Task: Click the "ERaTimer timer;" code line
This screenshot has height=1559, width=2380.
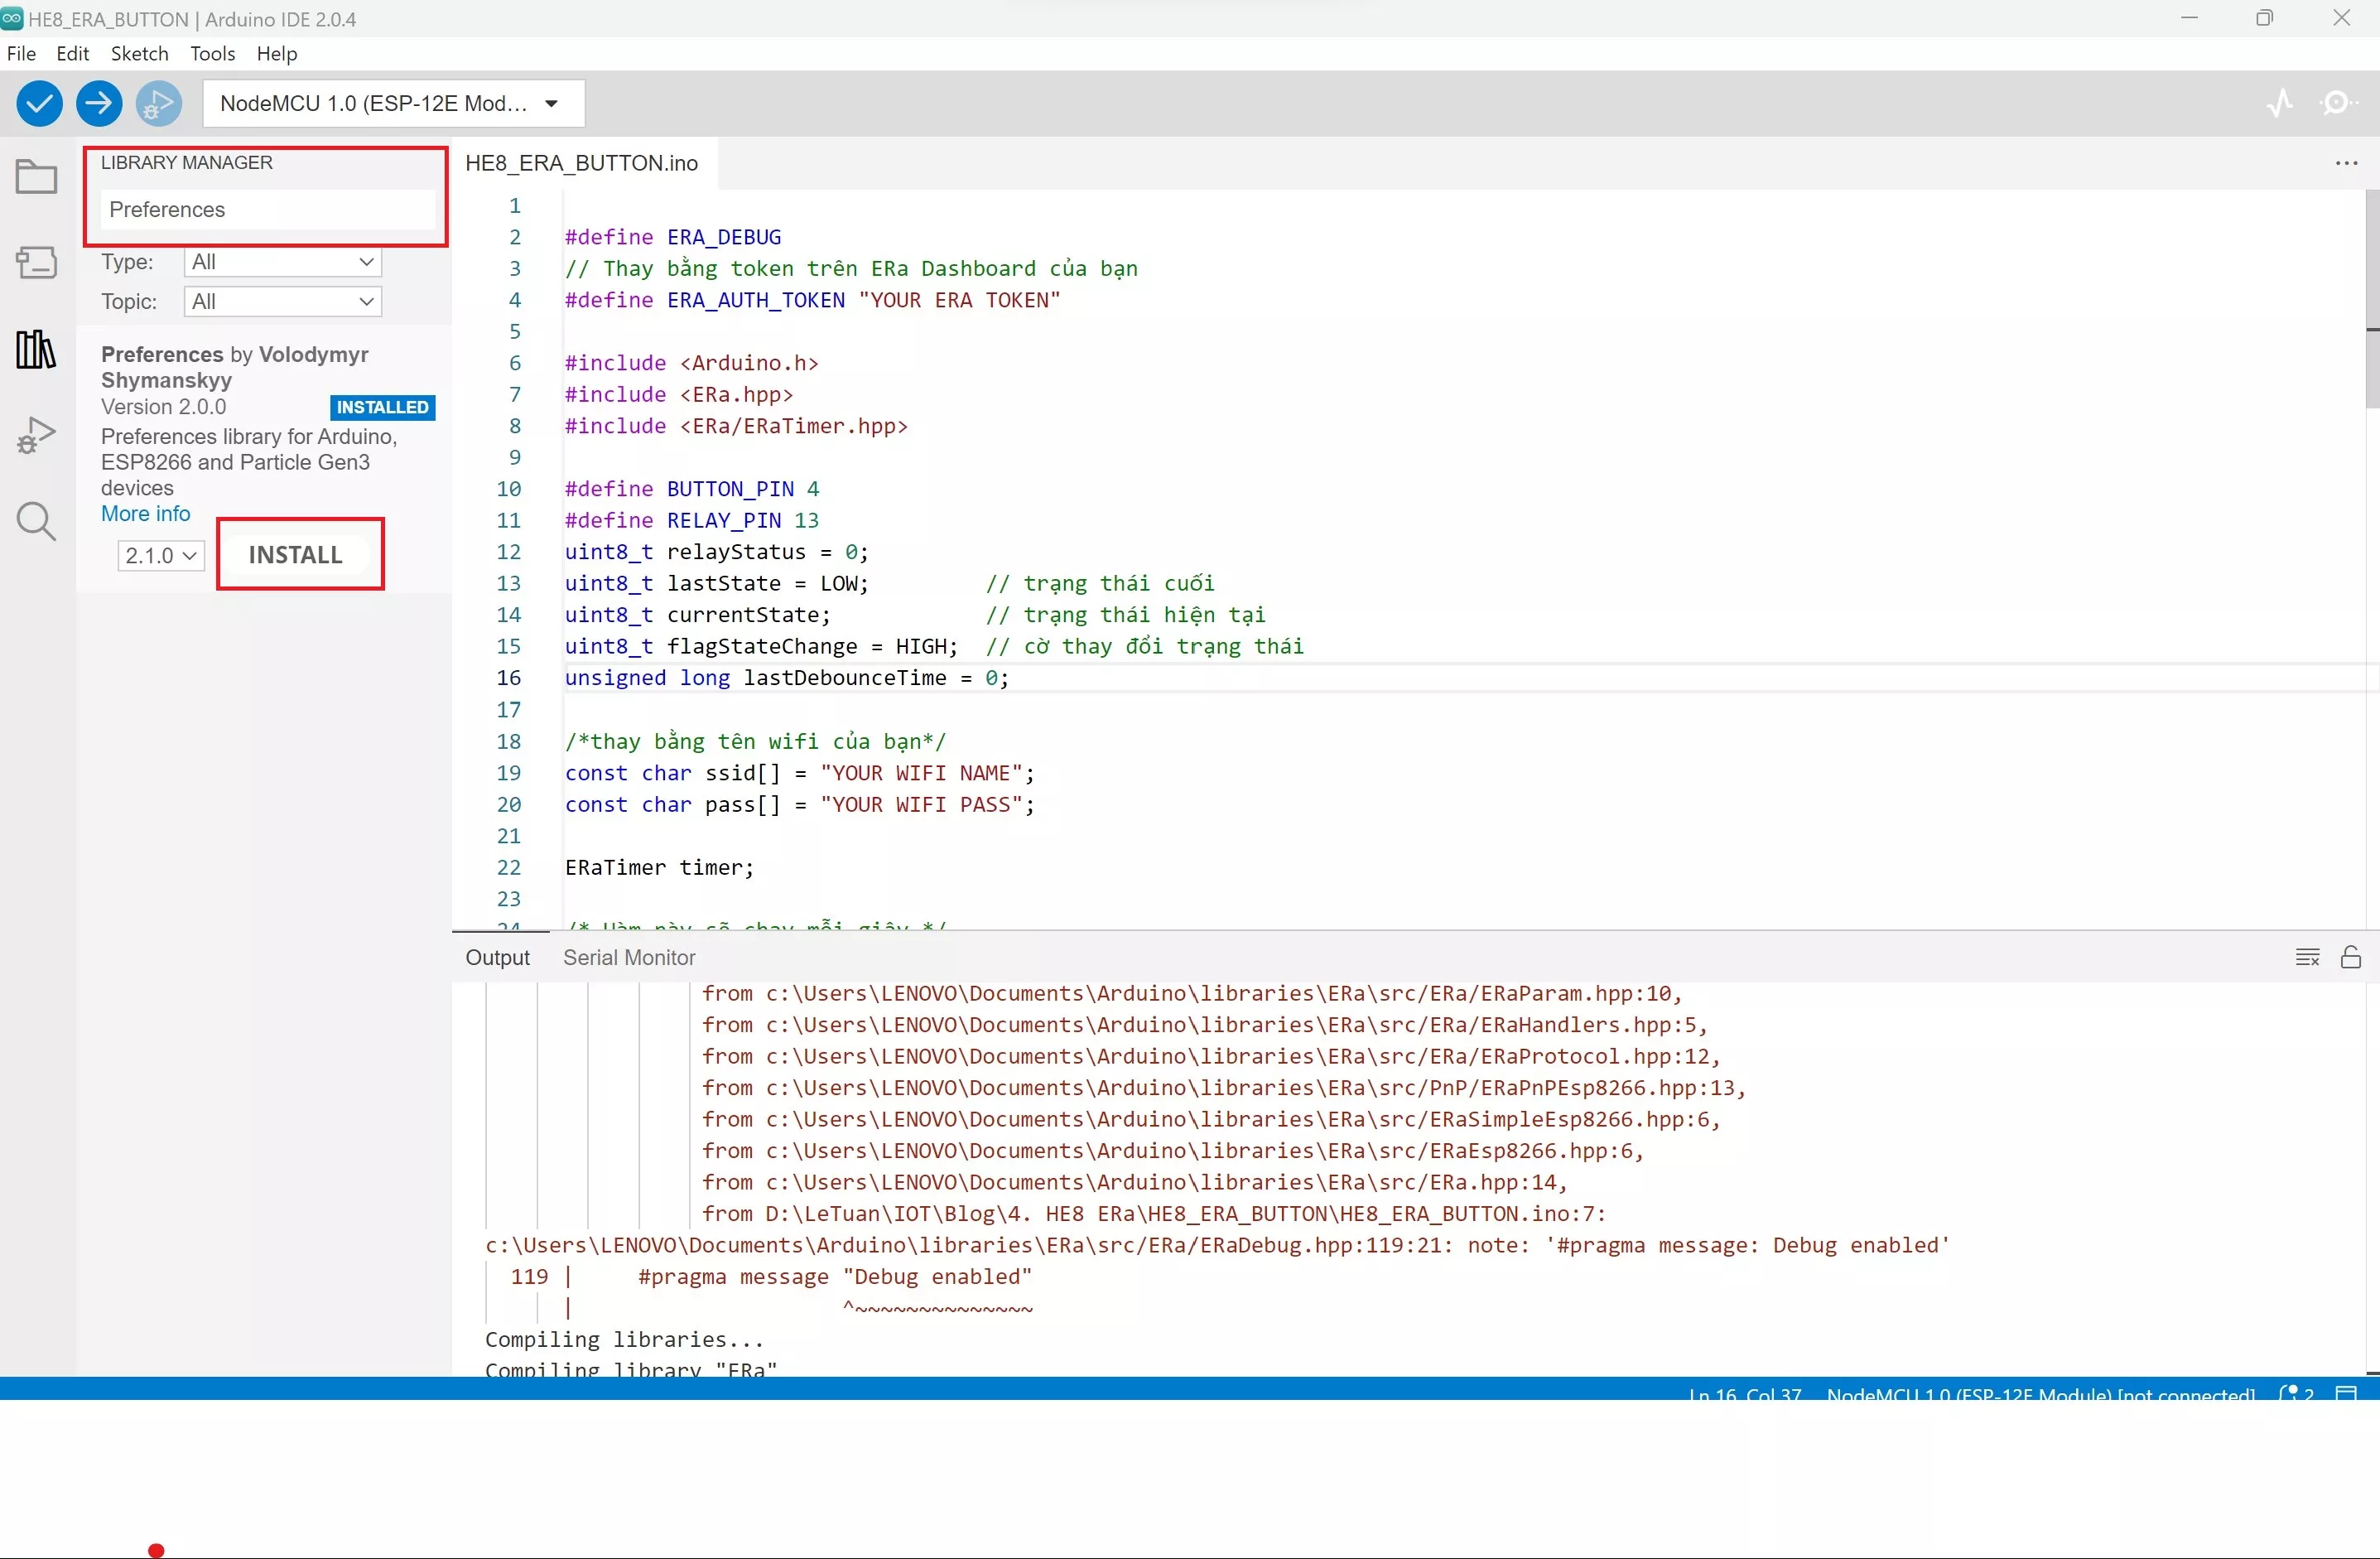Action: [x=659, y=868]
